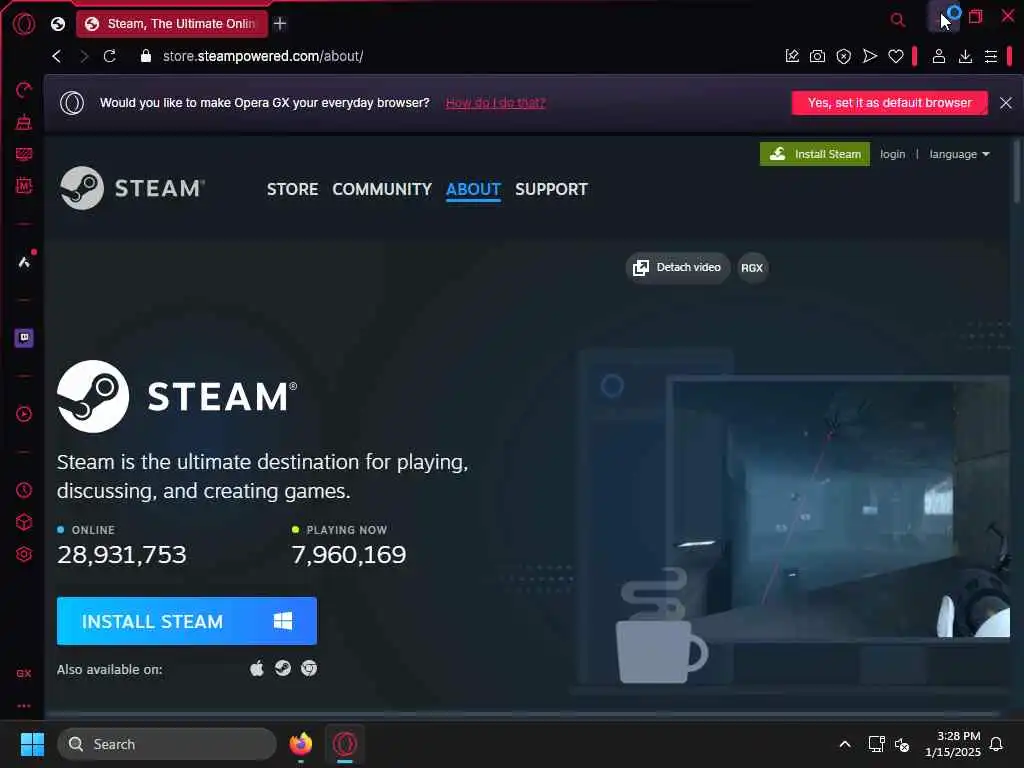Open the send flow arrow icon
Screen dimensions: 1024x768
pyautogui.click(x=869, y=56)
